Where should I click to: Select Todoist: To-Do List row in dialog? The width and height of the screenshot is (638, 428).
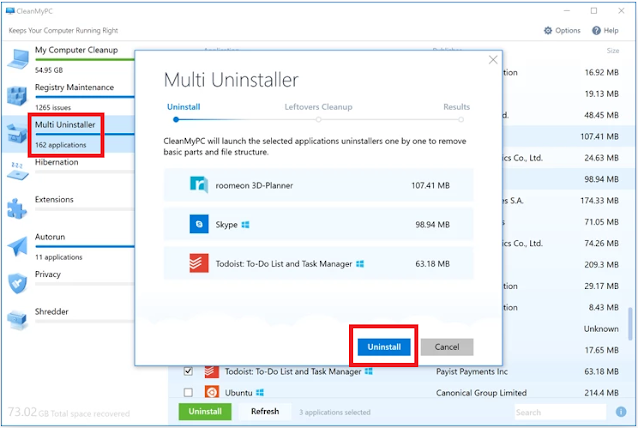coord(319,263)
